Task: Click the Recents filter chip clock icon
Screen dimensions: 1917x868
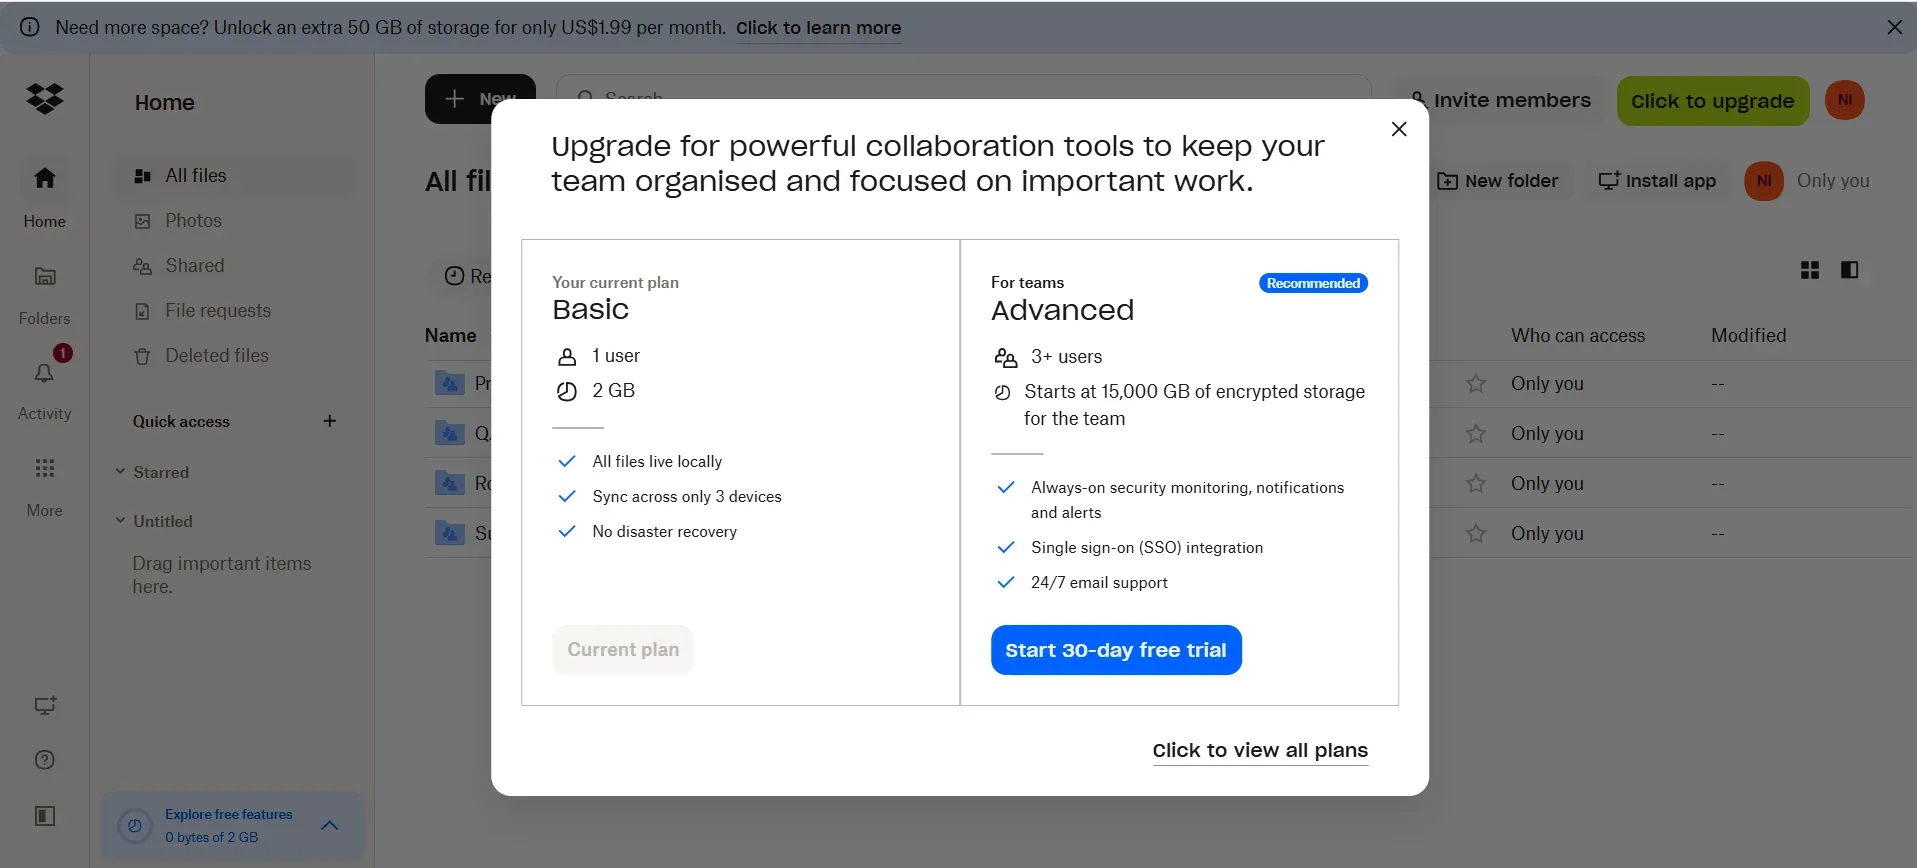Action: pyautogui.click(x=455, y=276)
